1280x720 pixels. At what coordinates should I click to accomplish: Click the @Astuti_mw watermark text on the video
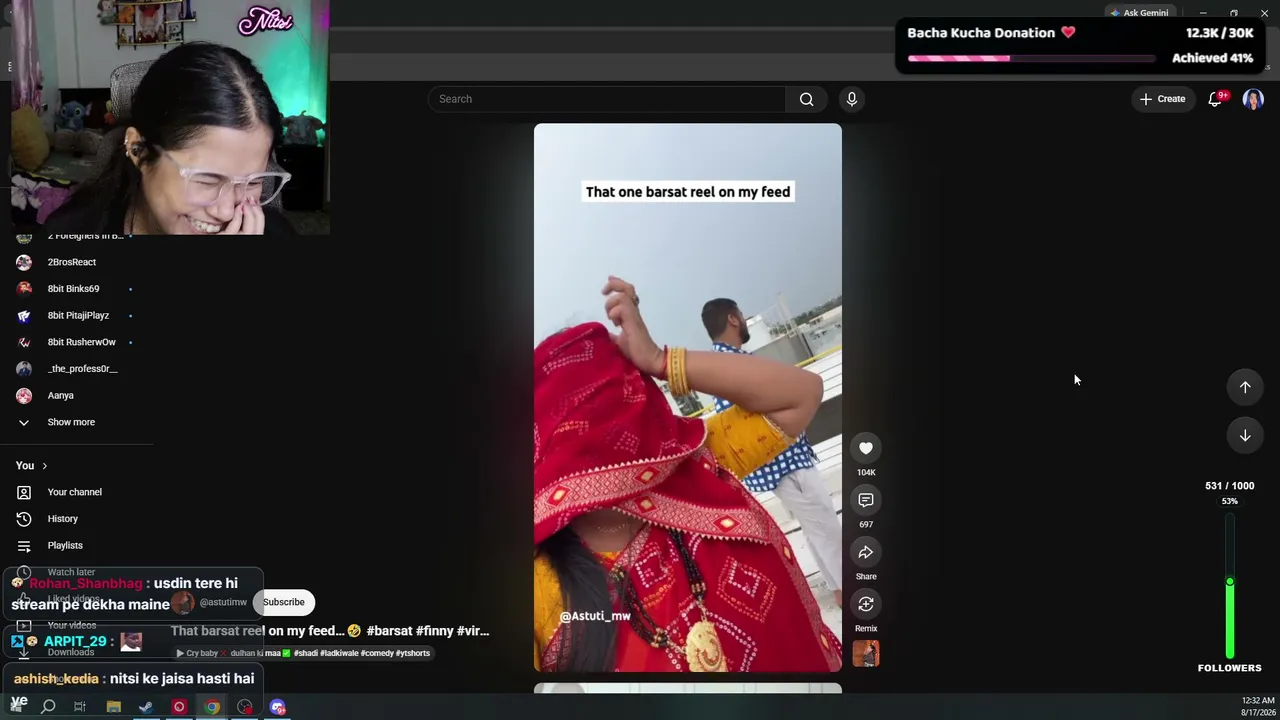pyautogui.click(x=595, y=616)
